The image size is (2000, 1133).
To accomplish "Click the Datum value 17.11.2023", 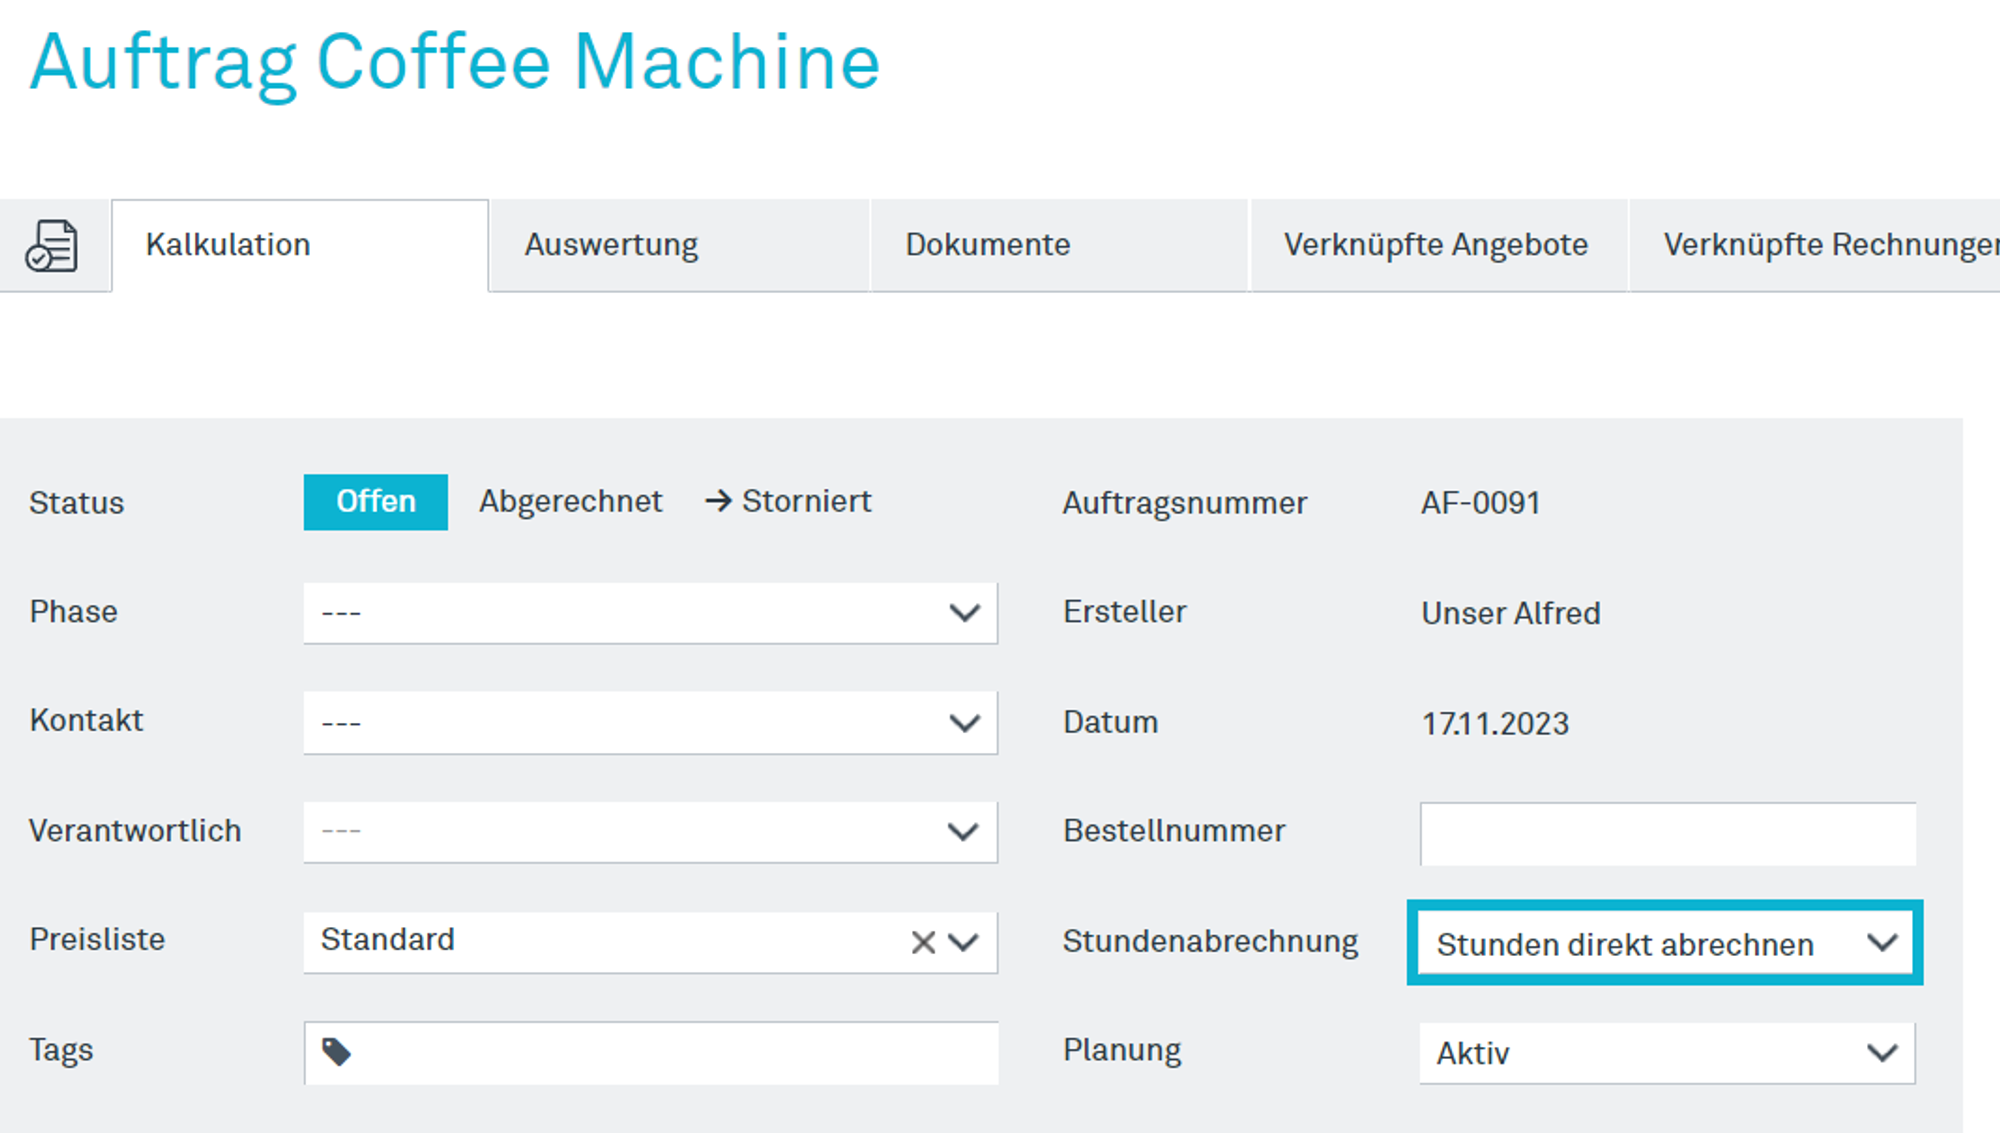I will [1496, 723].
